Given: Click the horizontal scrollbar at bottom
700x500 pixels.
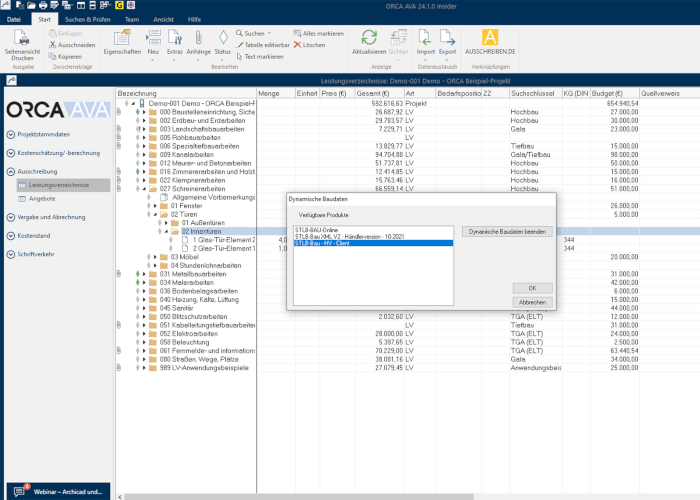Looking at the screenshot, I should click(x=298, y=496).
